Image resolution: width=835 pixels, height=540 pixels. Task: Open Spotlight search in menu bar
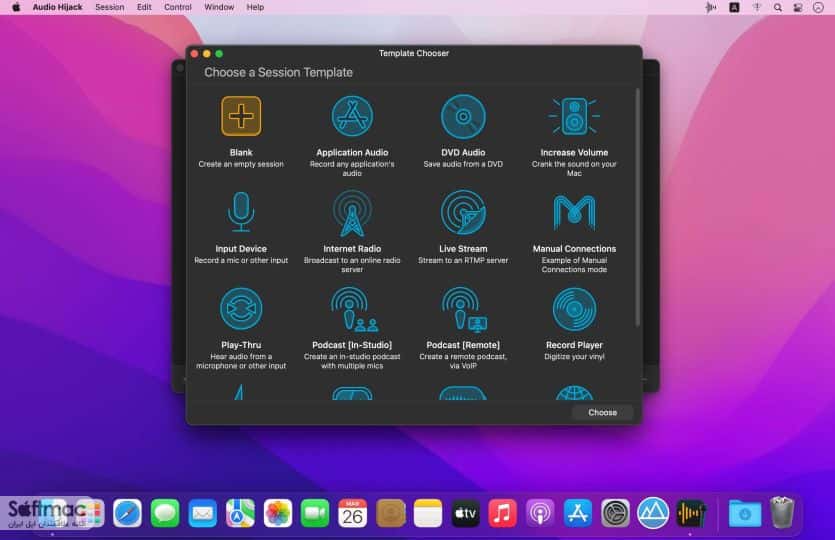(777, 7)
